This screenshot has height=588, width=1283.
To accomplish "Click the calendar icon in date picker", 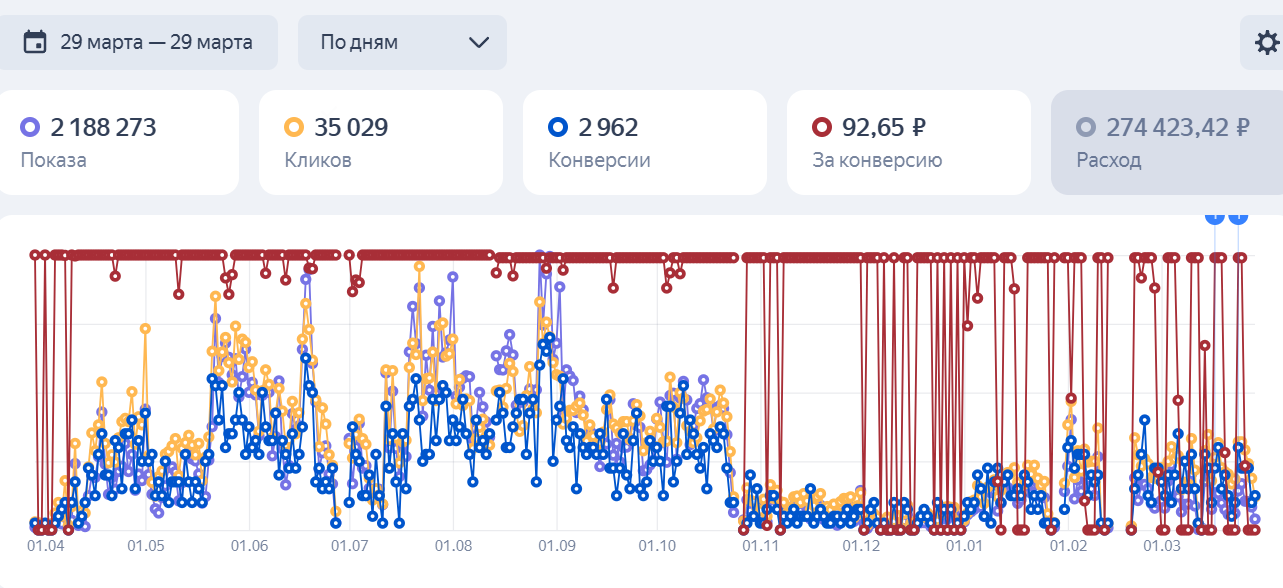I will 35,42.
